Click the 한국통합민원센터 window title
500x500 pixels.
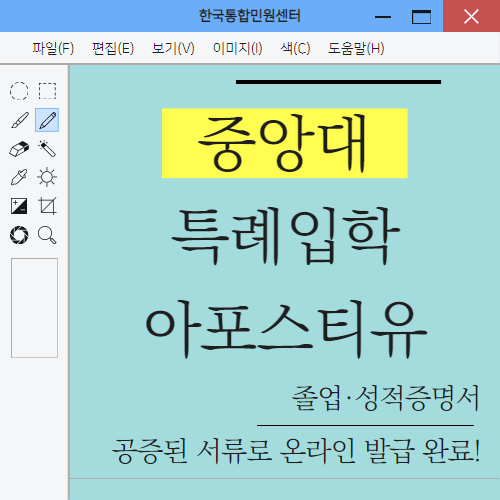click(250, 16)
